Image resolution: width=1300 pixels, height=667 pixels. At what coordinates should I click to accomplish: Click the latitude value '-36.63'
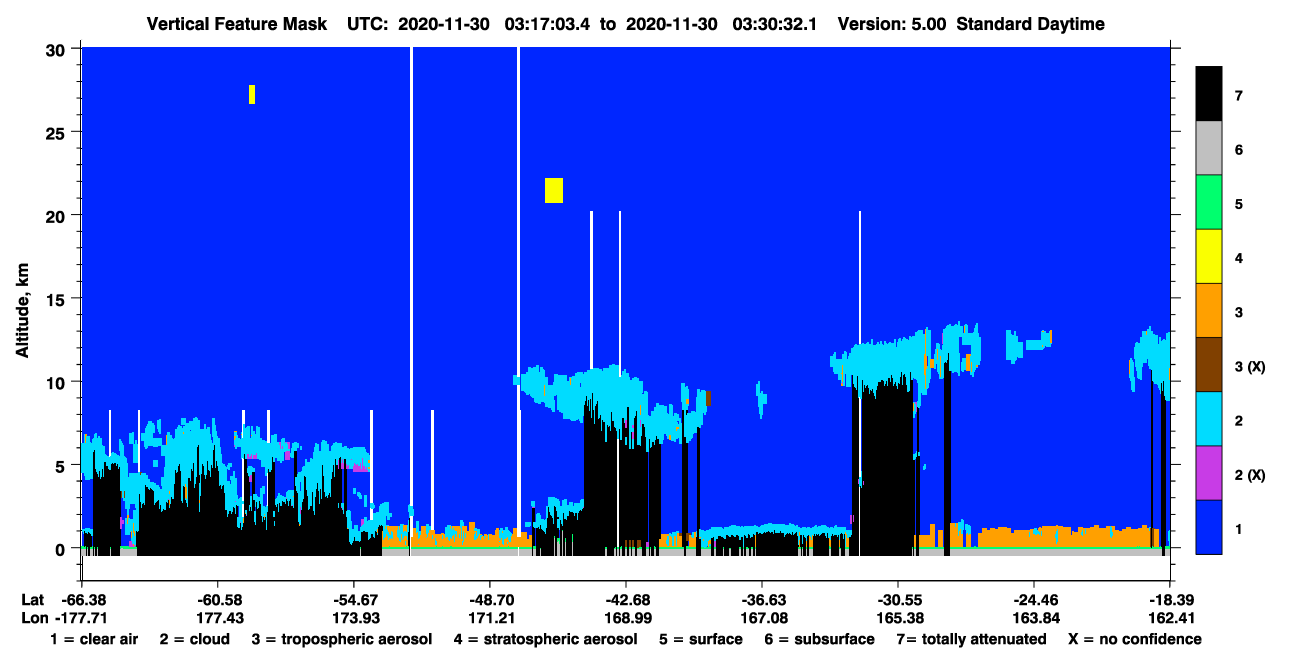point(762,600)
